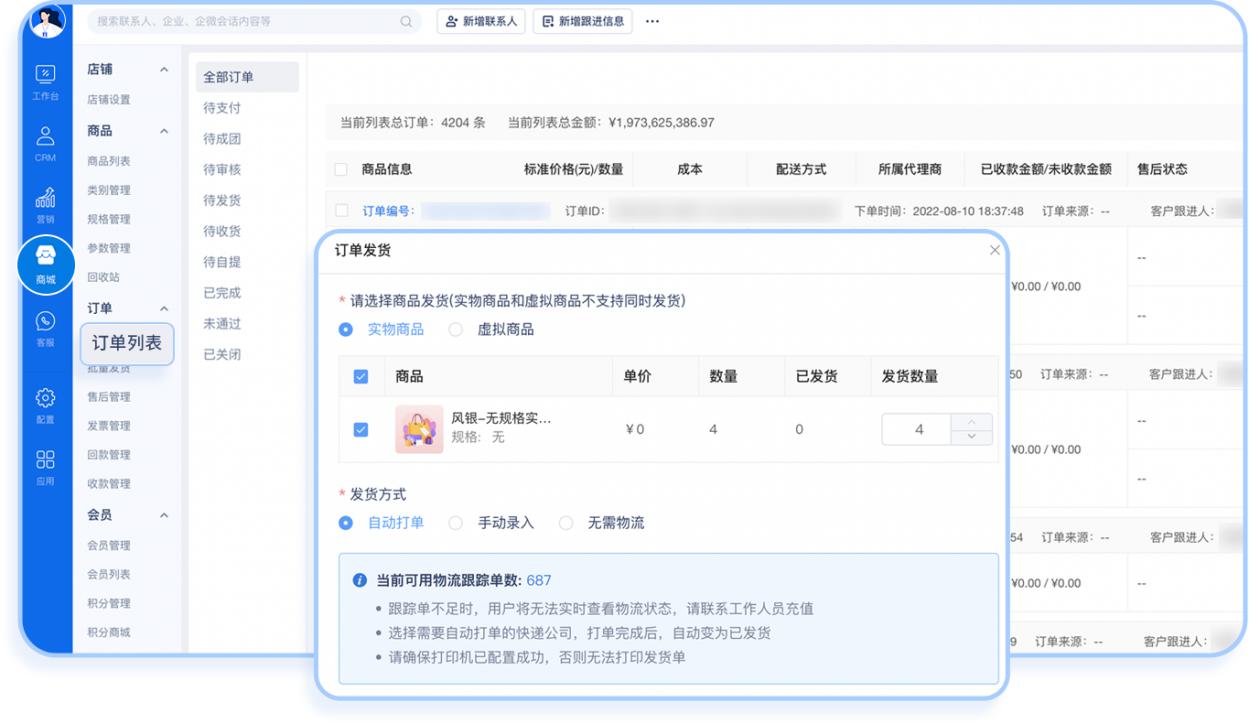
Task: Filter by the 已关闭 tab
Action: click(222, 355)
